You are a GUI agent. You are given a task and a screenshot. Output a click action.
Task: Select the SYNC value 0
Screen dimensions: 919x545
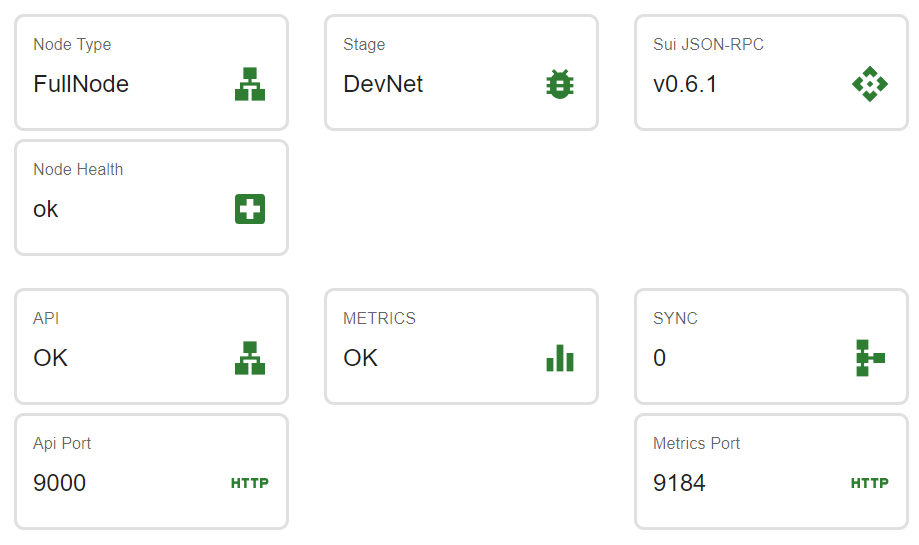click(x=659, y=357)
